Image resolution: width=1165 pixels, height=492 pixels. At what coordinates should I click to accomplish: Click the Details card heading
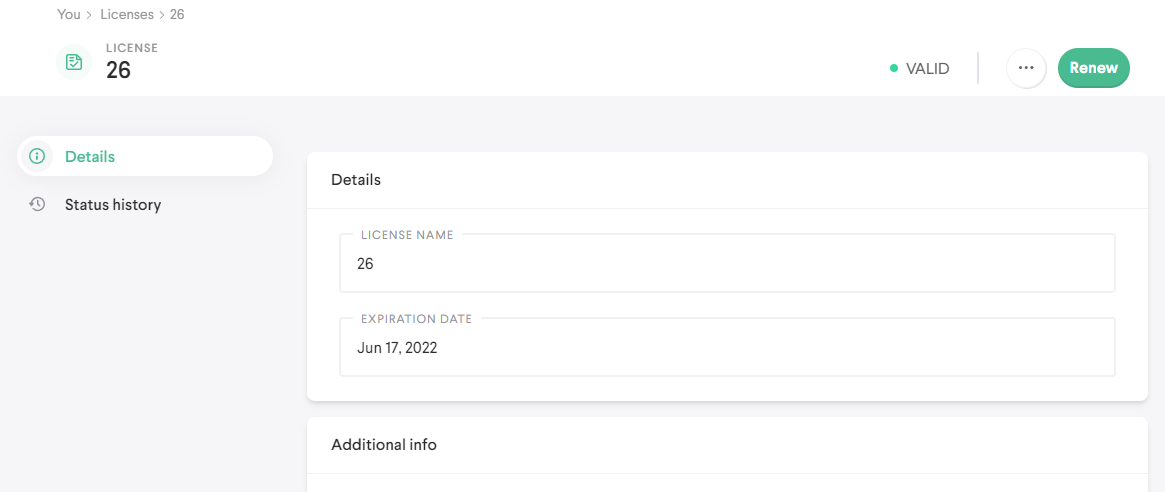tap(356, 180)
